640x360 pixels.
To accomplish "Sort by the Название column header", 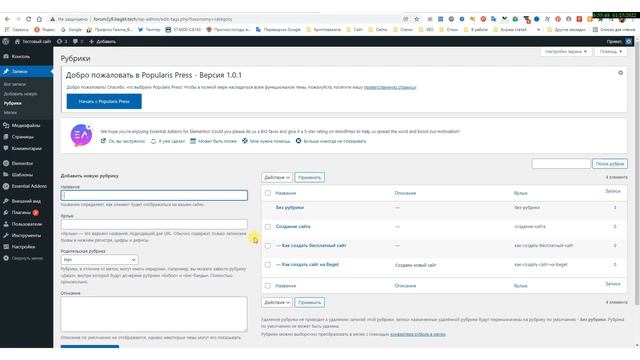I will 285,193.
